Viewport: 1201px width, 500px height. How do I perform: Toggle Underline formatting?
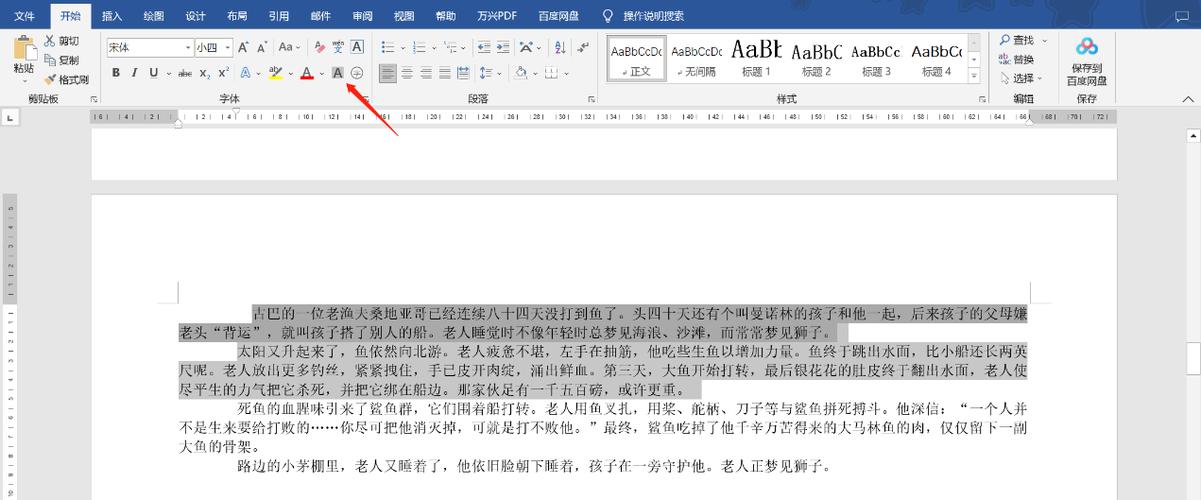coord(153,73)
